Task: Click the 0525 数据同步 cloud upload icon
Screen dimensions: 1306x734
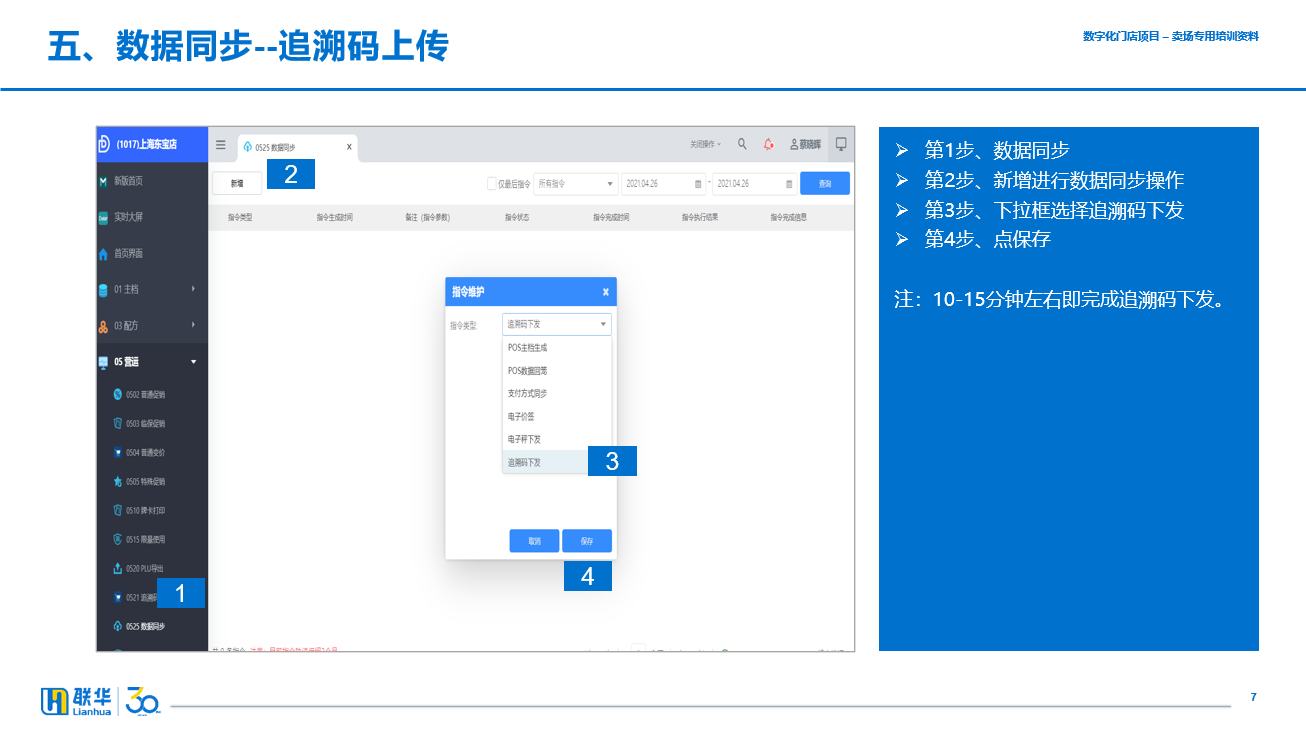Action: click(x=118, y=626)
